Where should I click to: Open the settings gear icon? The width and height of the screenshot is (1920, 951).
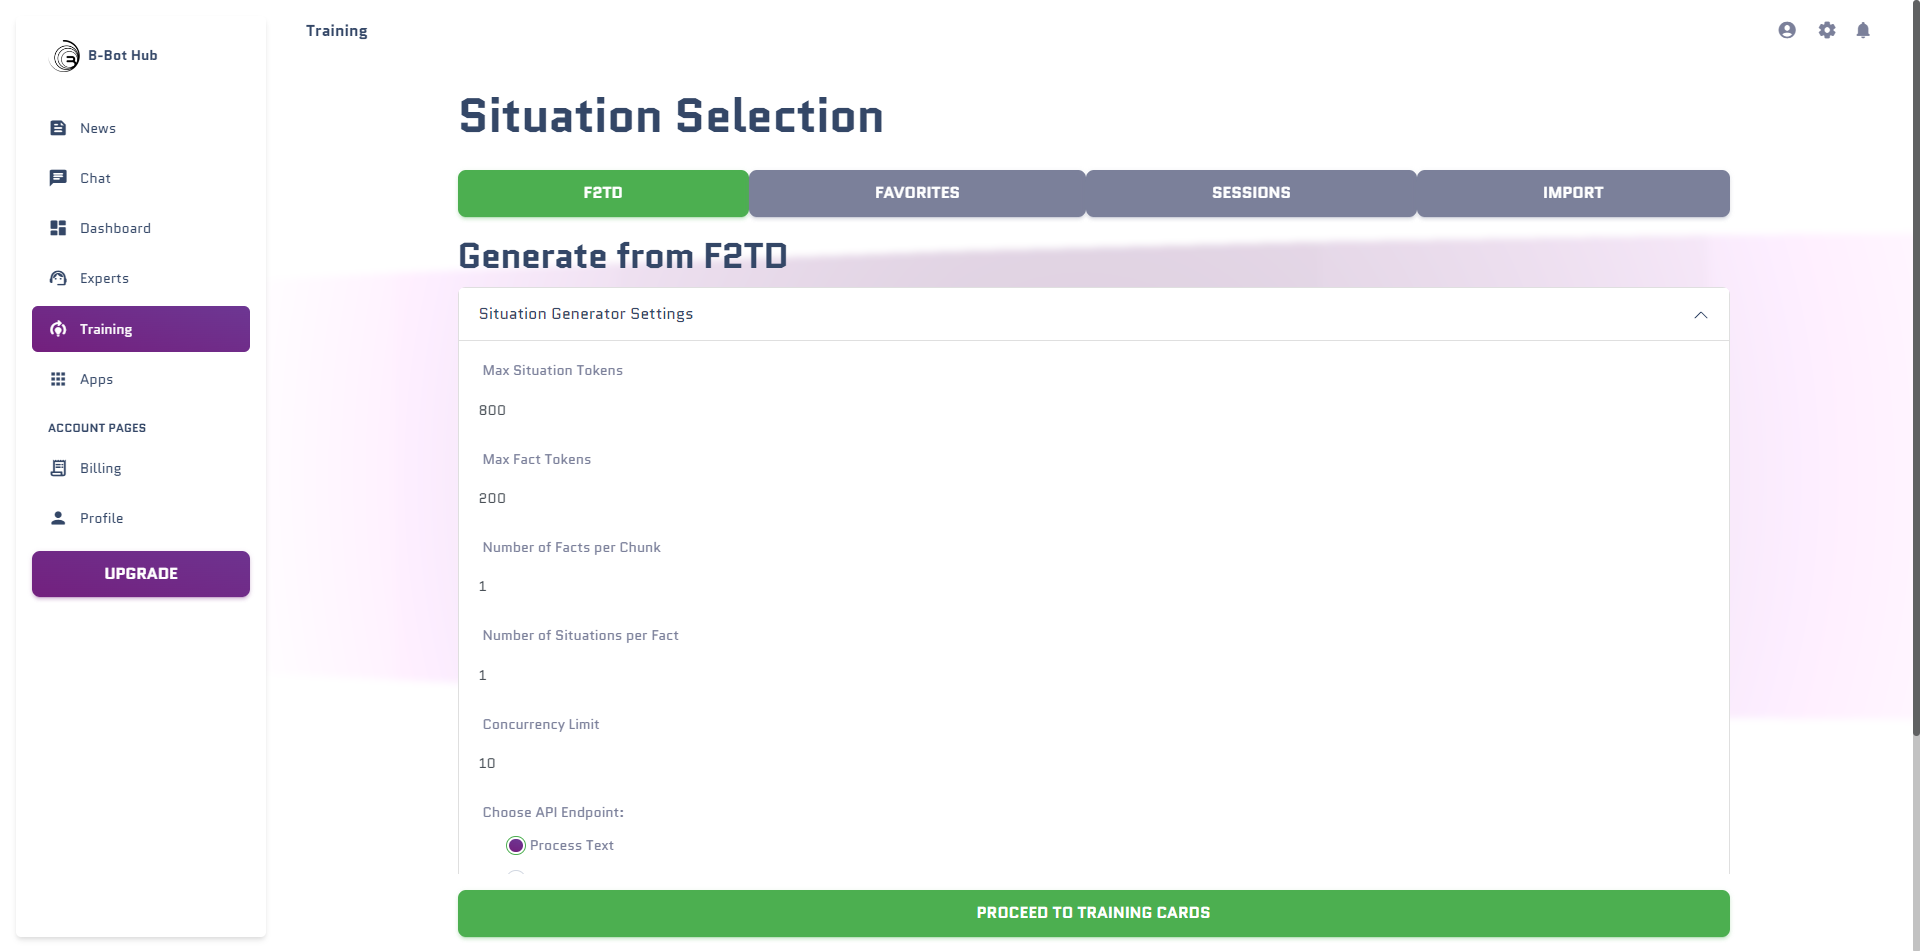pos(1827,30)
